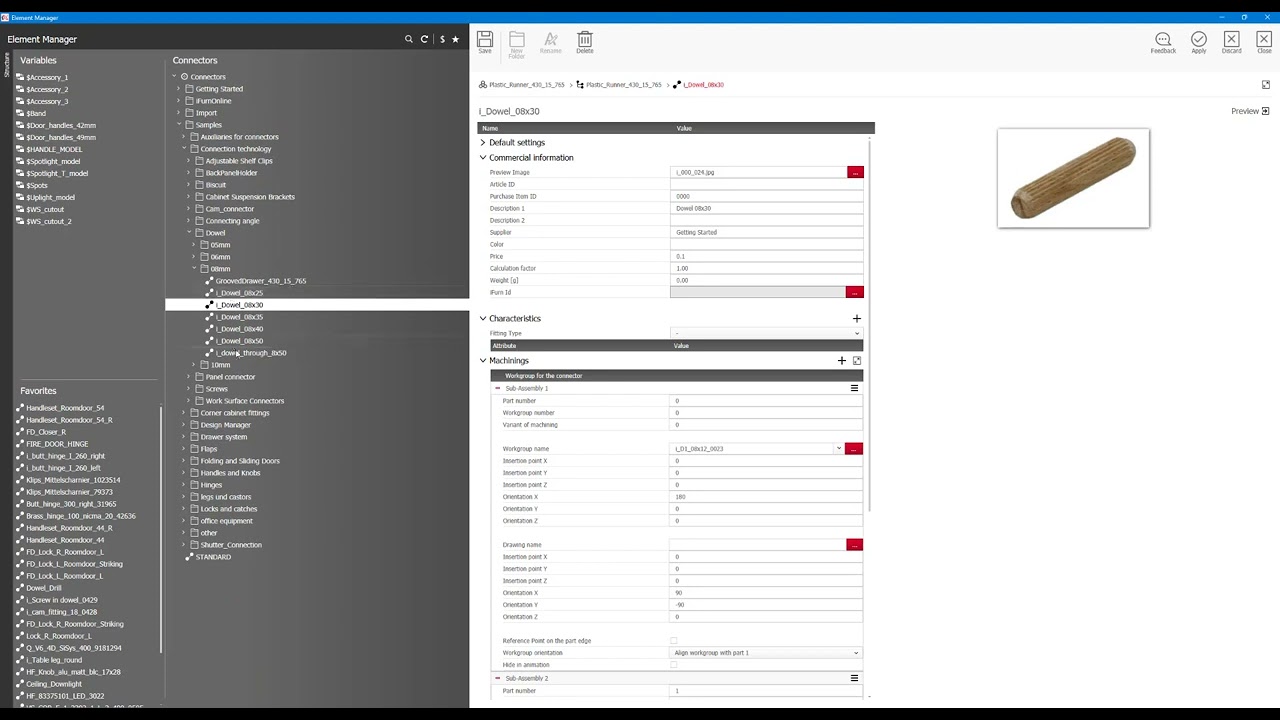The height and width of the screenshot is (720, 1280).
Task: Select I_Dowel_08x40 connector
Action: click(x=240, y=329)
